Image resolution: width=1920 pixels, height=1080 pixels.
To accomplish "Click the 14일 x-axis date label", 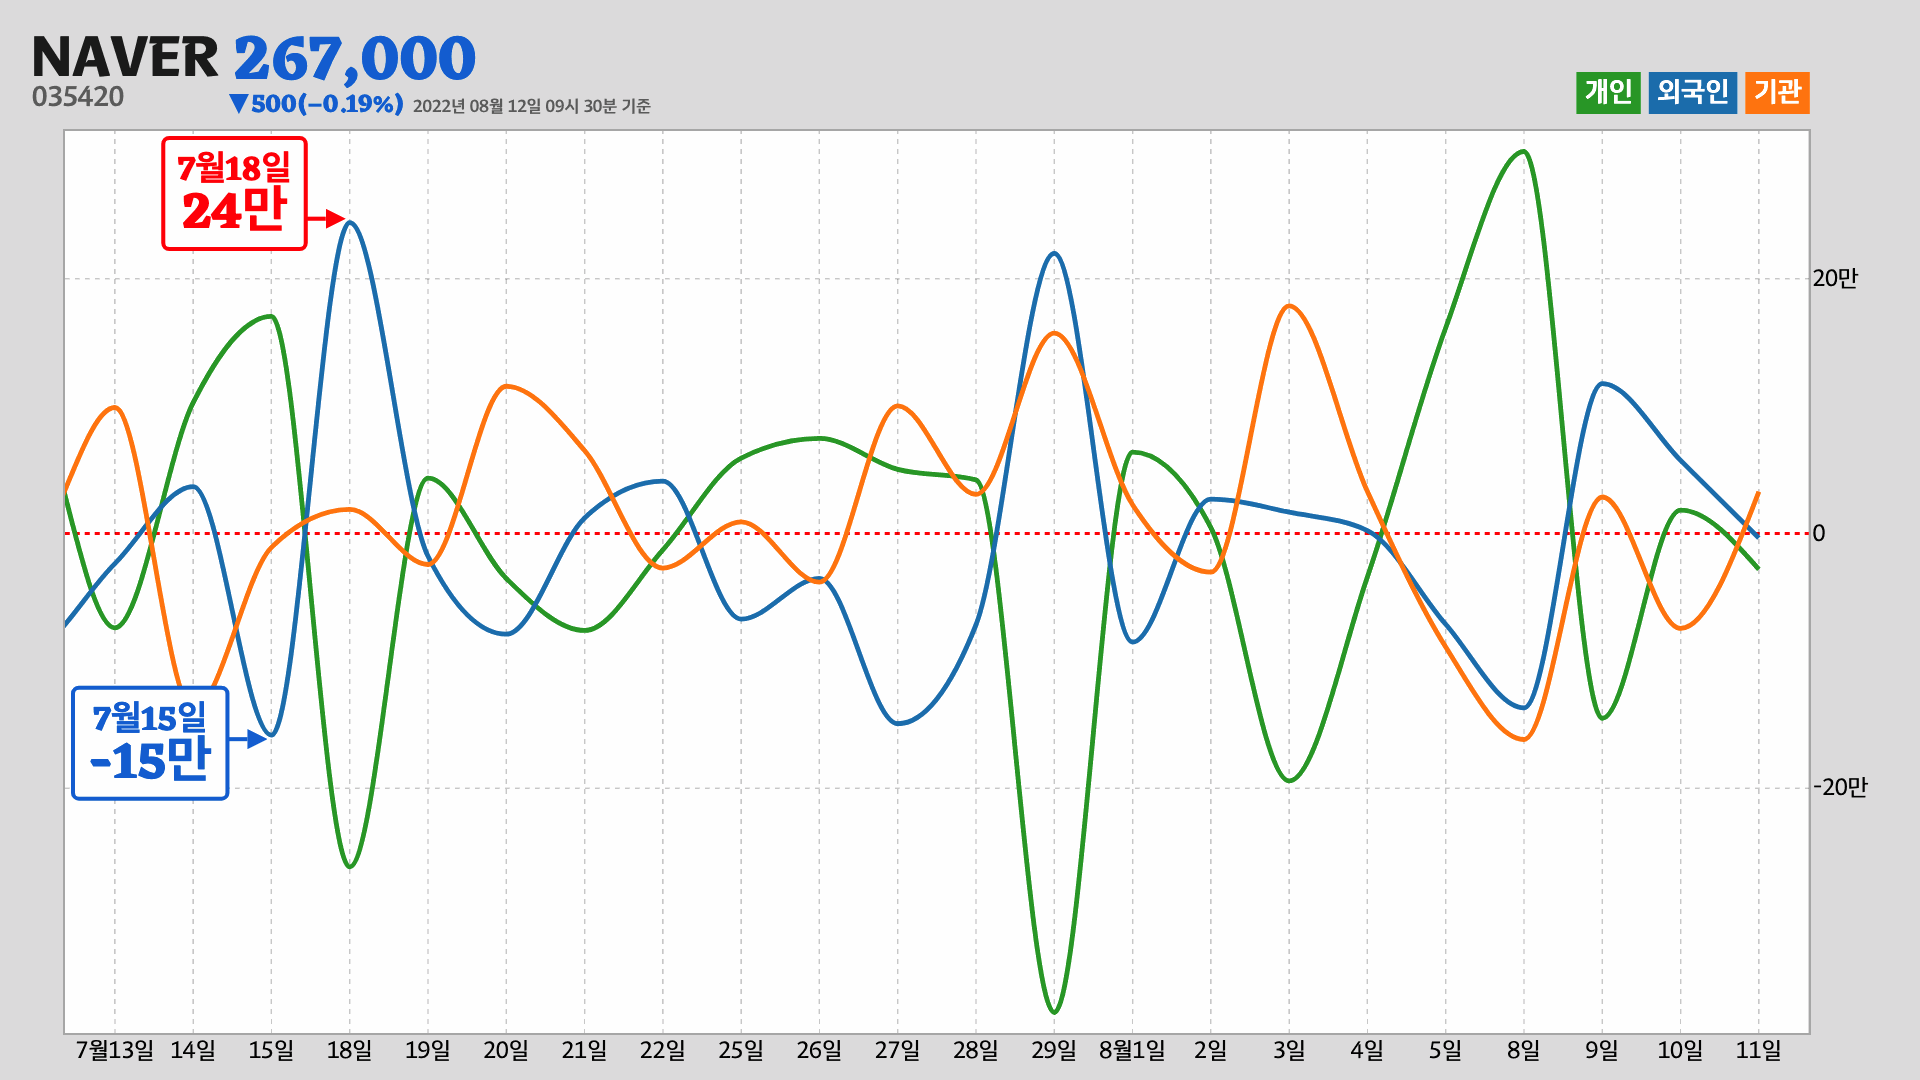I will pyautogui.click(x=193, y=1051).
